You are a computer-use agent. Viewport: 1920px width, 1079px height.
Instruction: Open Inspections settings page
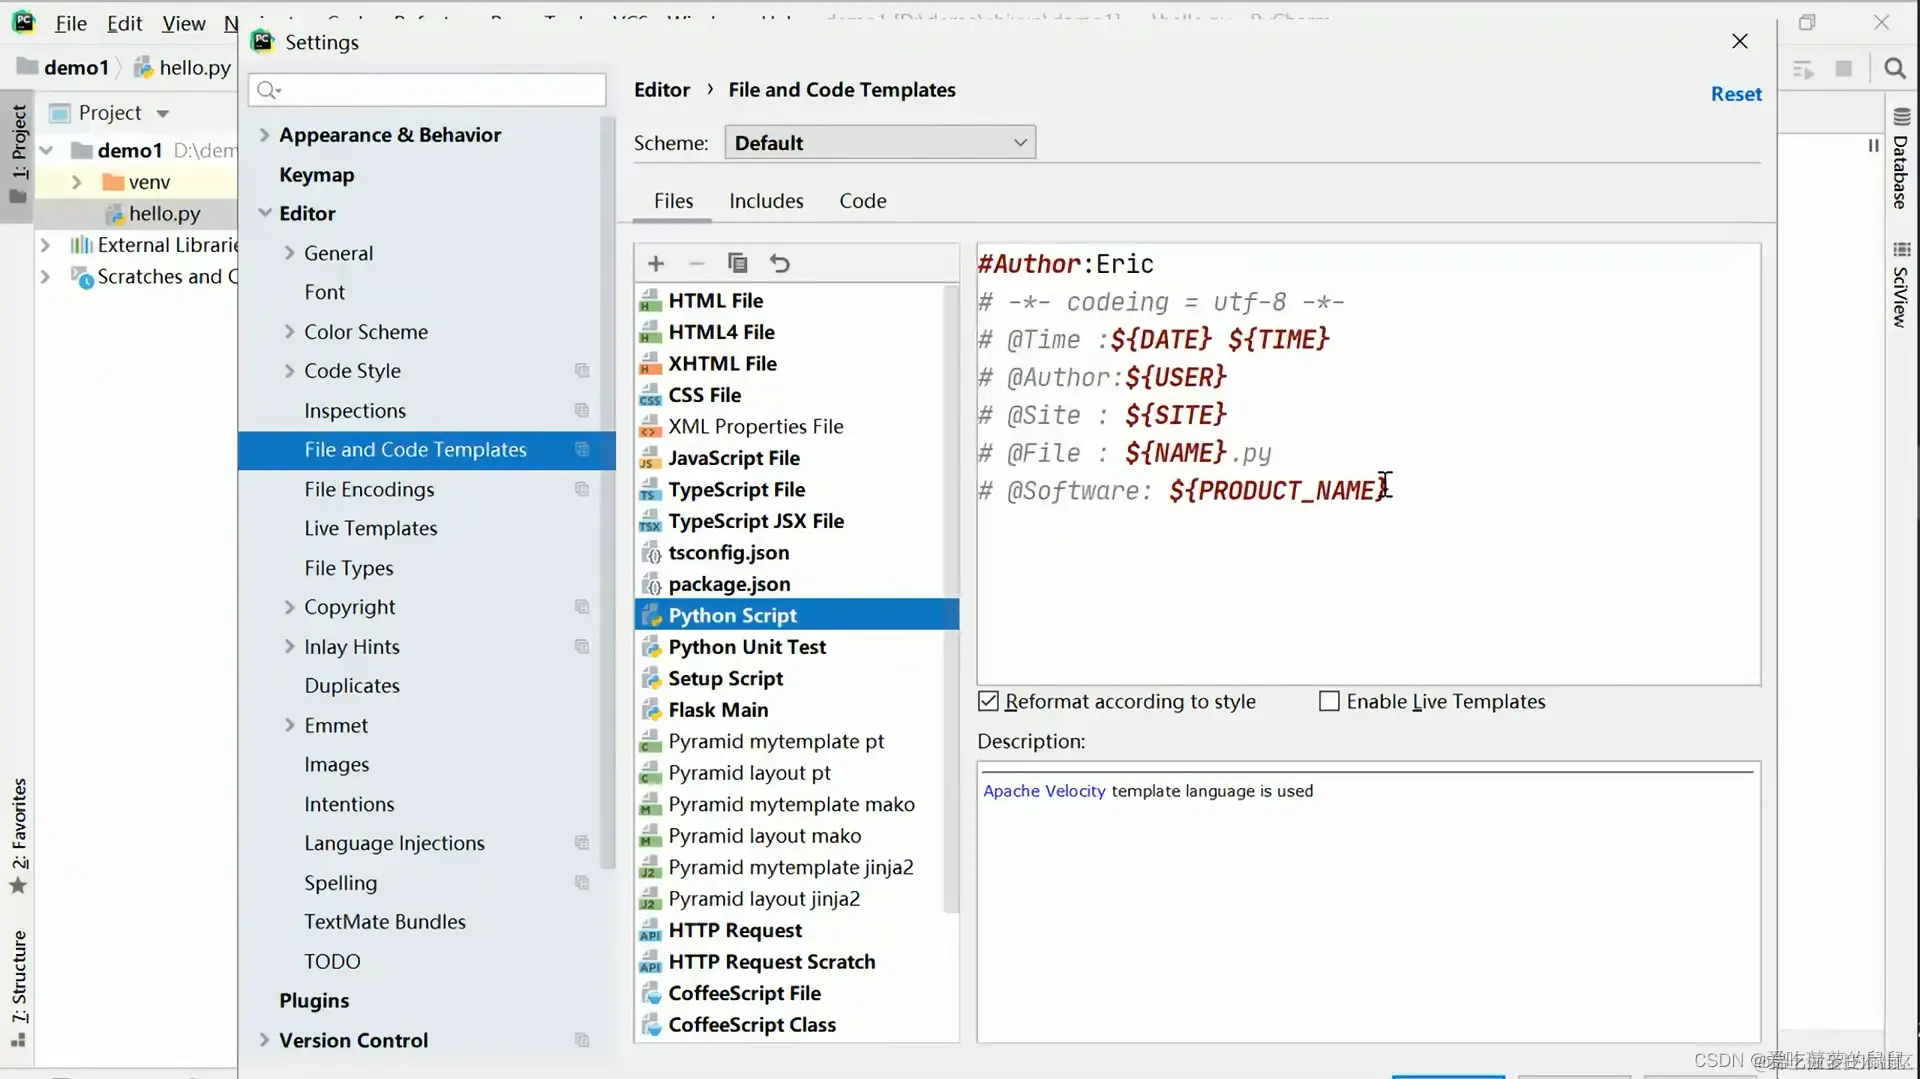355,411
